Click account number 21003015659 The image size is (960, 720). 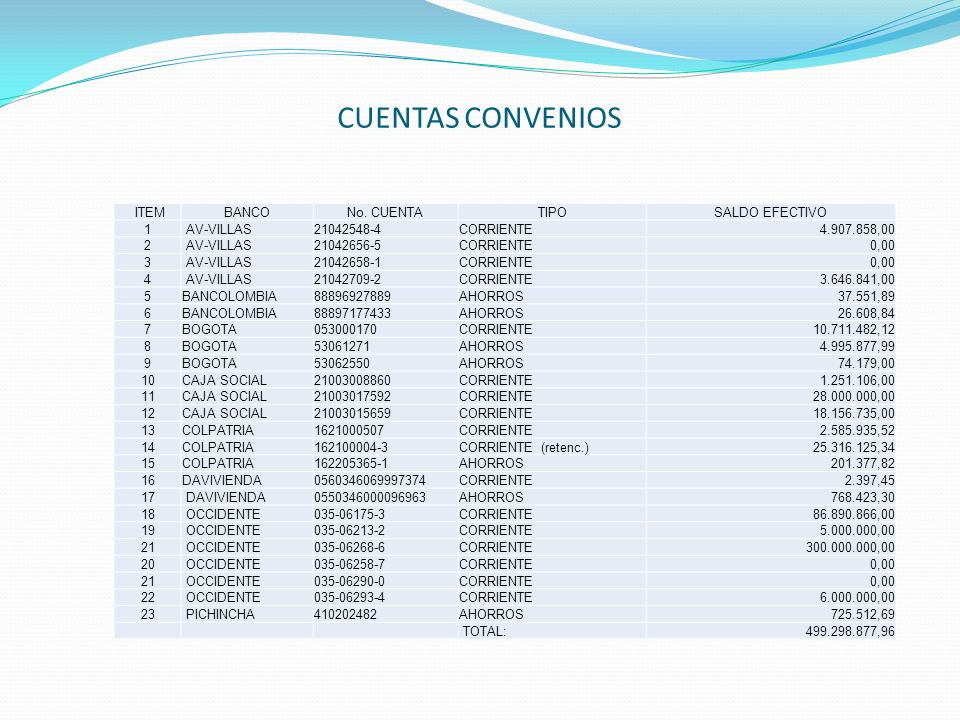352,413
